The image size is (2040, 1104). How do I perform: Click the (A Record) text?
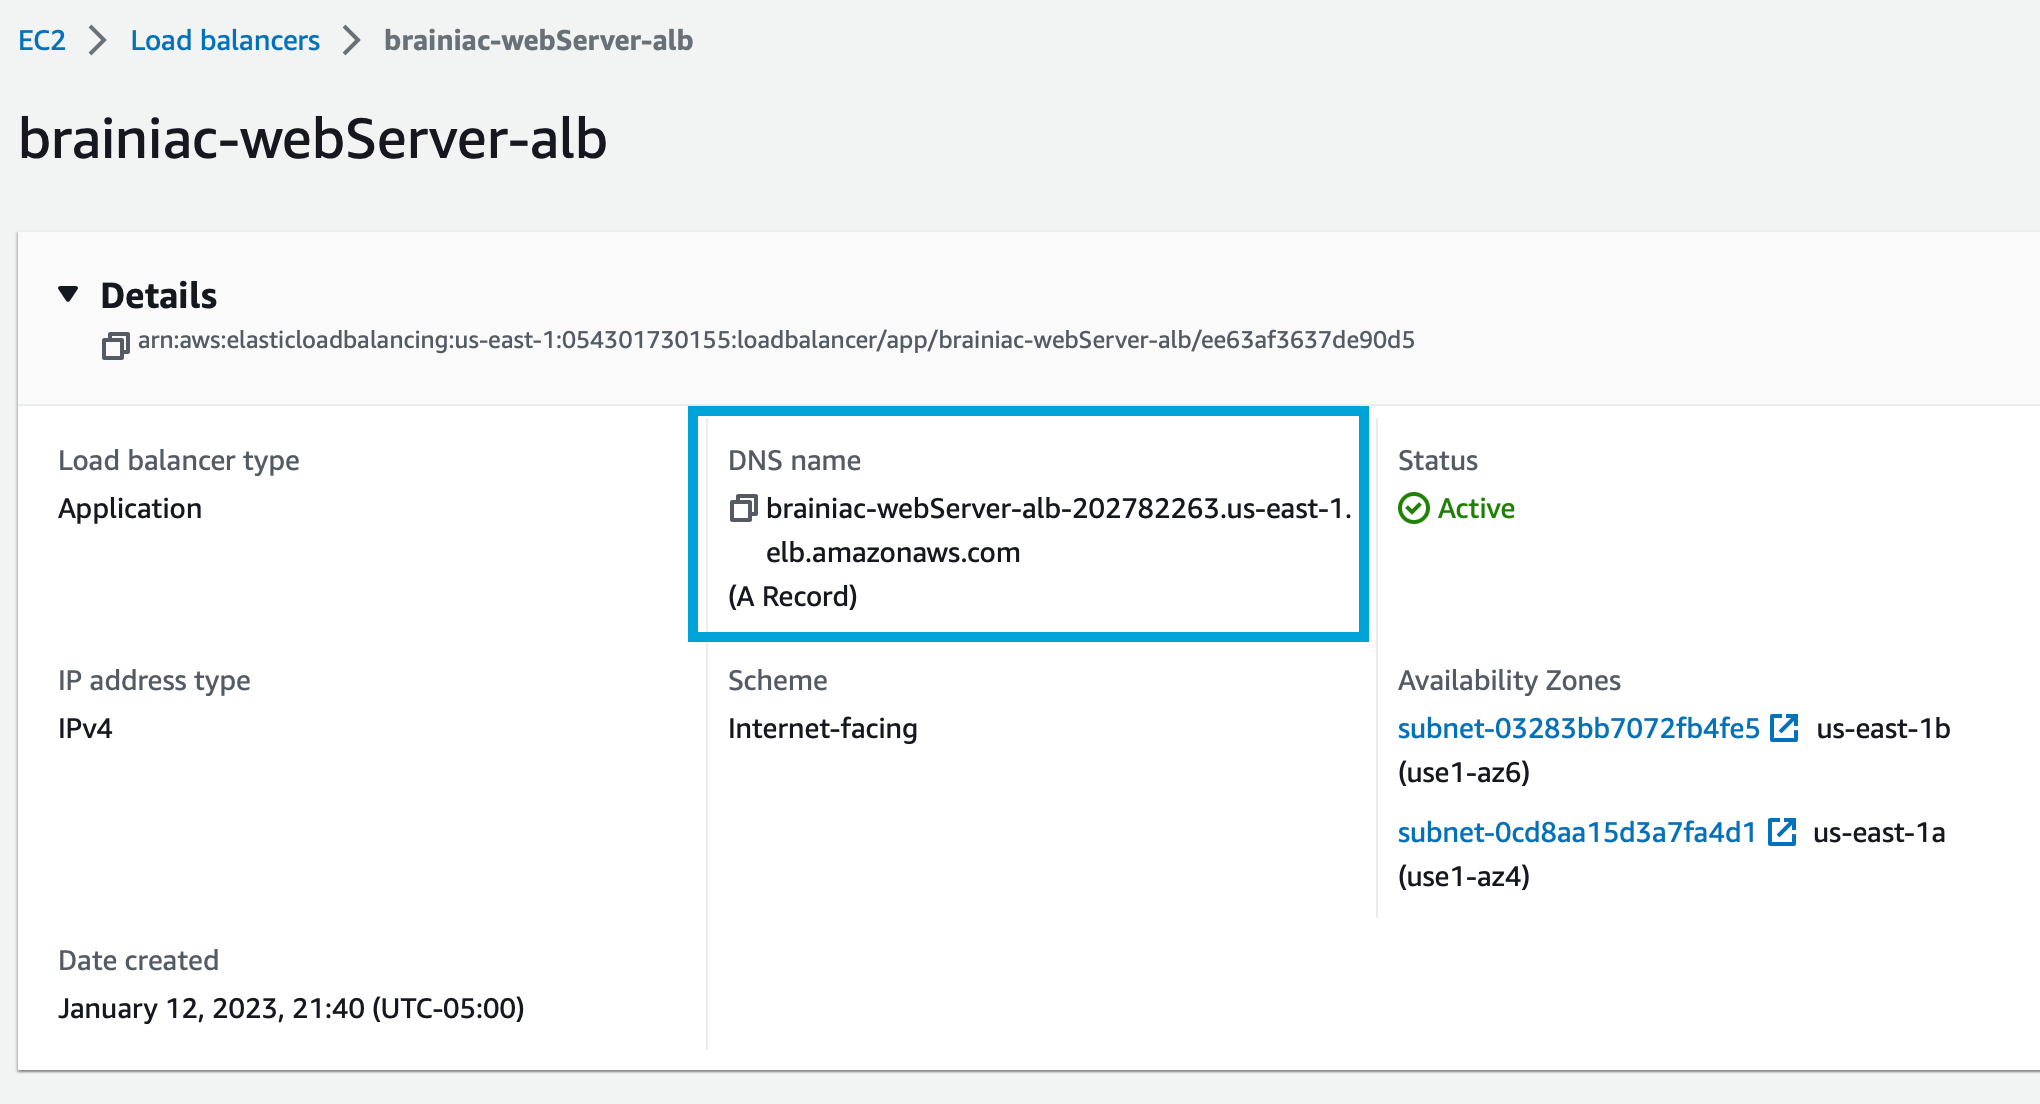click(x=793, y=596)
